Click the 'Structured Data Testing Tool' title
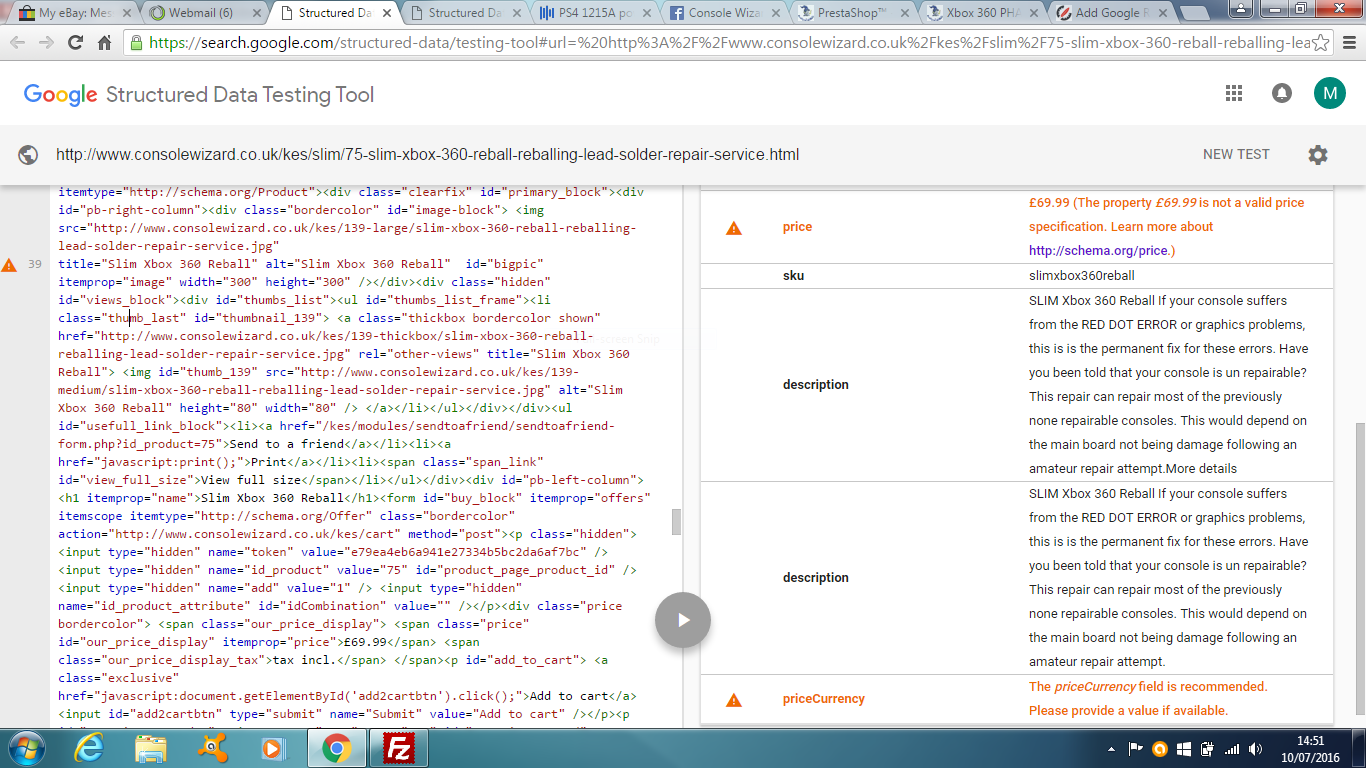 tap(240, 95)
